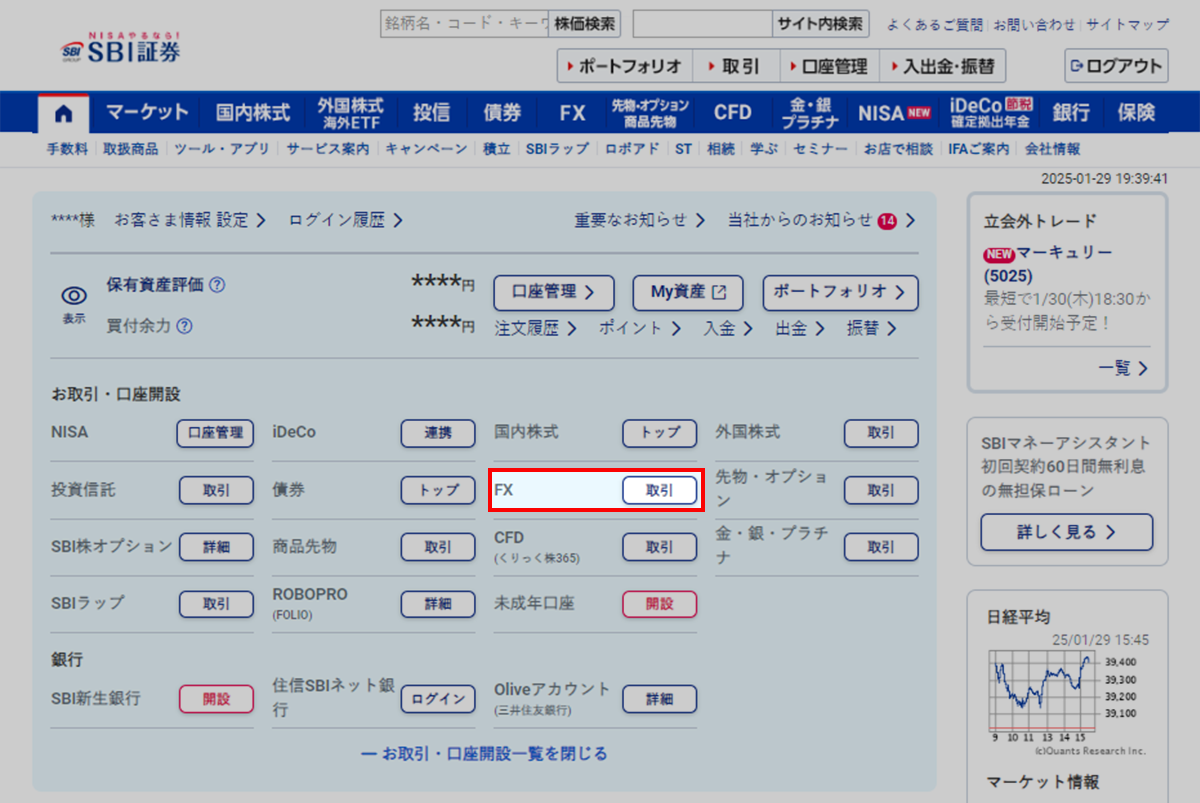Image resolution: width=1200 pixels, height=803 pixels.
Task: Open お客さま情報 設定 link
Action: pyautogui.click(x=190, y=221)
